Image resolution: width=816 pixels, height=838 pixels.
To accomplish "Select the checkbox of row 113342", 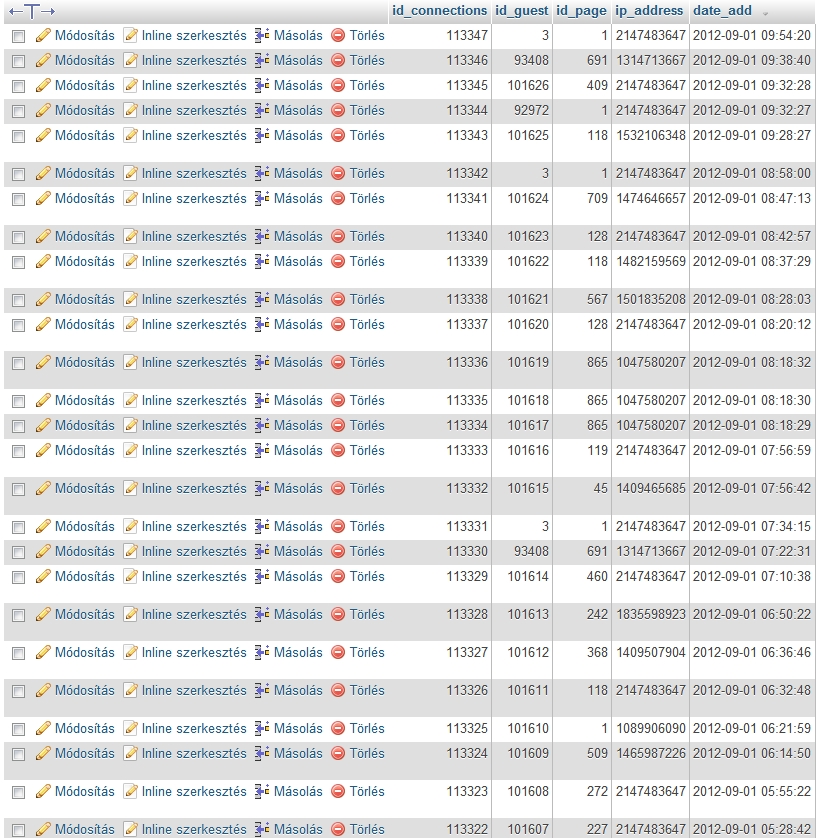I will [19, 175].
